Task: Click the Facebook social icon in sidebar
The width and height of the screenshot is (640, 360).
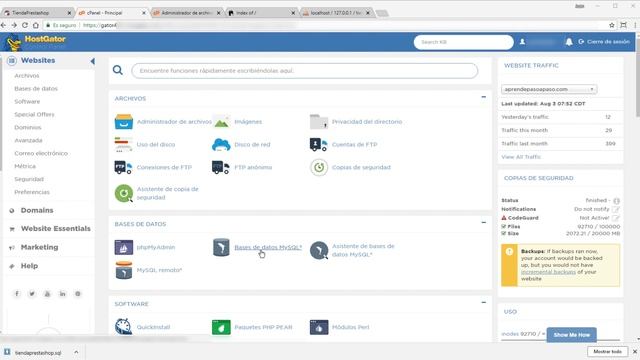Action: point(17,294)
